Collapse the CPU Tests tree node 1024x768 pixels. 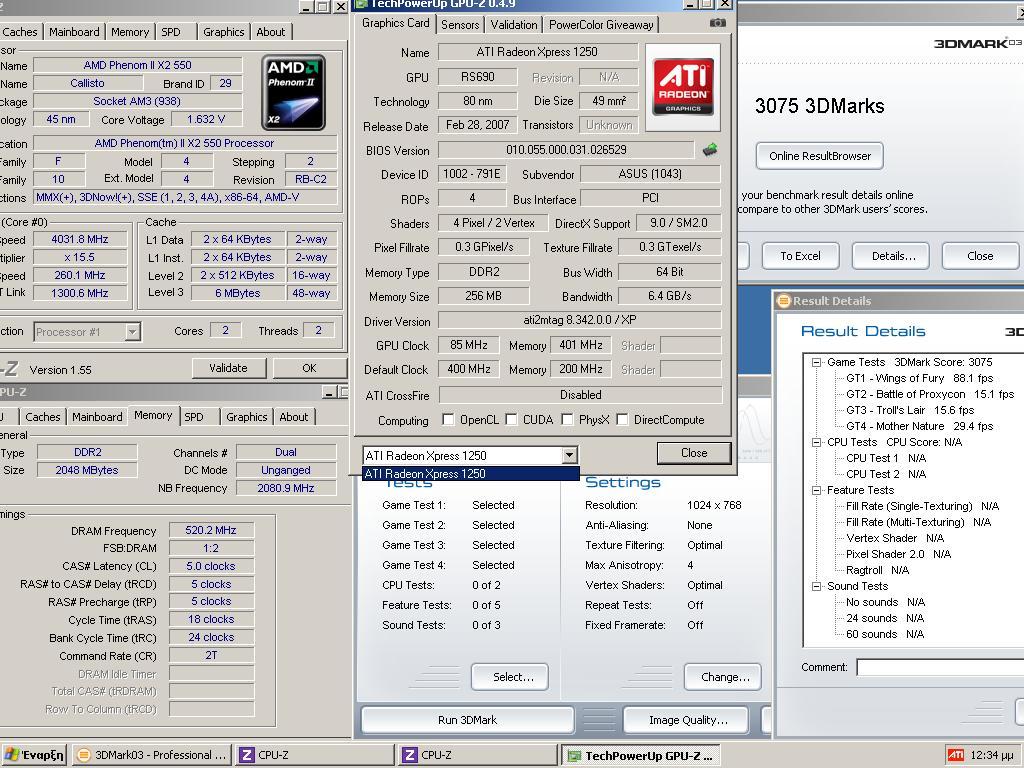(x=816, y=442)
